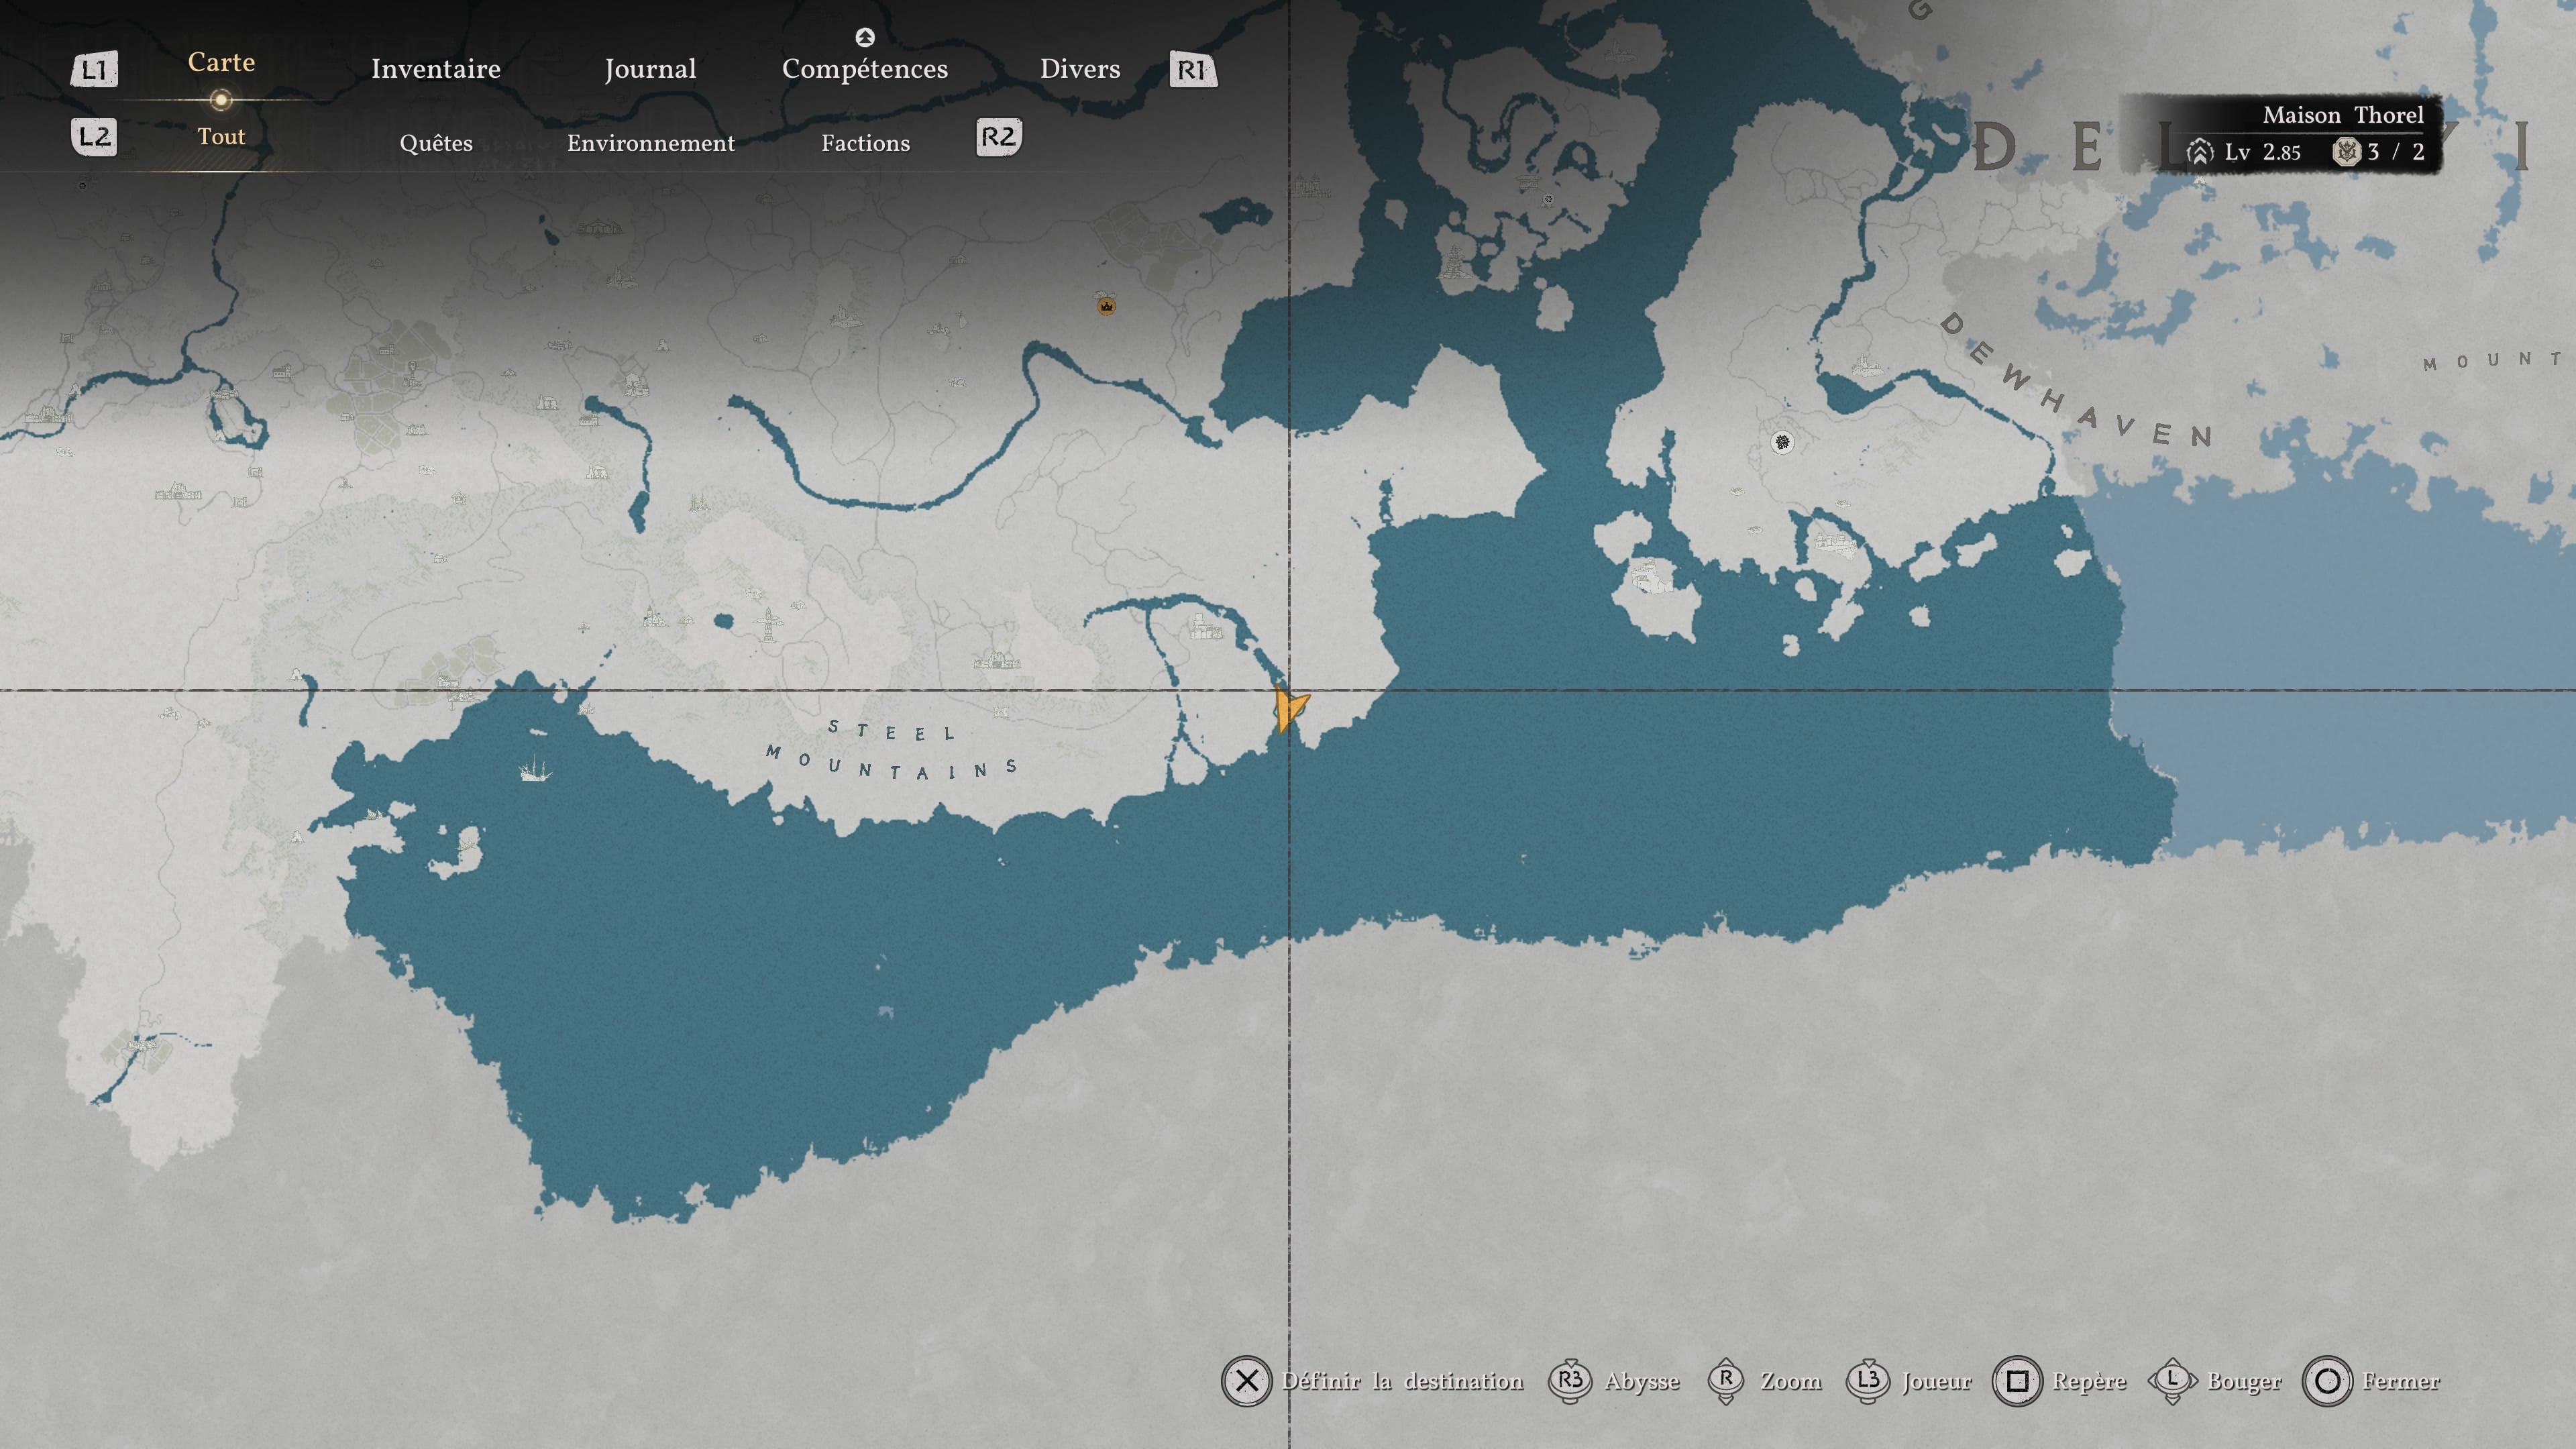
Task: Close the map with Fermer
Action: [x=2401, y=1381]
